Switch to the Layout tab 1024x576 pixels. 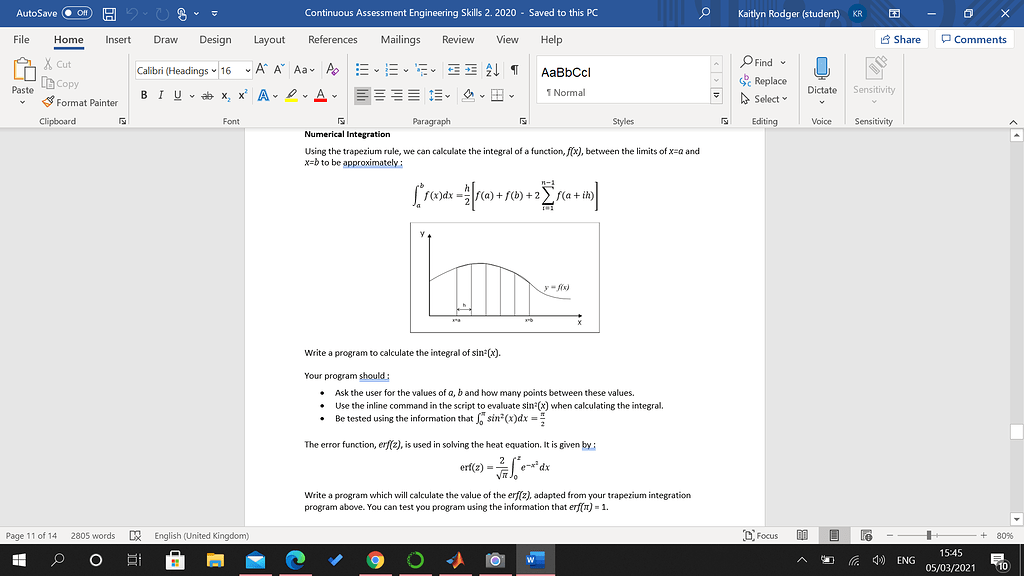[x=269, y=39]
